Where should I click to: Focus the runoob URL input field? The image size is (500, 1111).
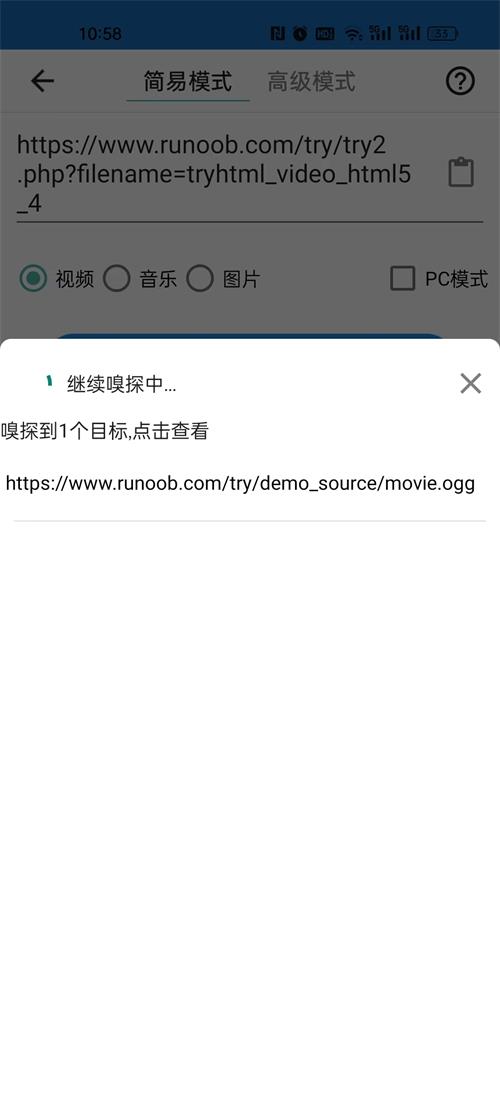pyautogui.click(x=230, y=175)
